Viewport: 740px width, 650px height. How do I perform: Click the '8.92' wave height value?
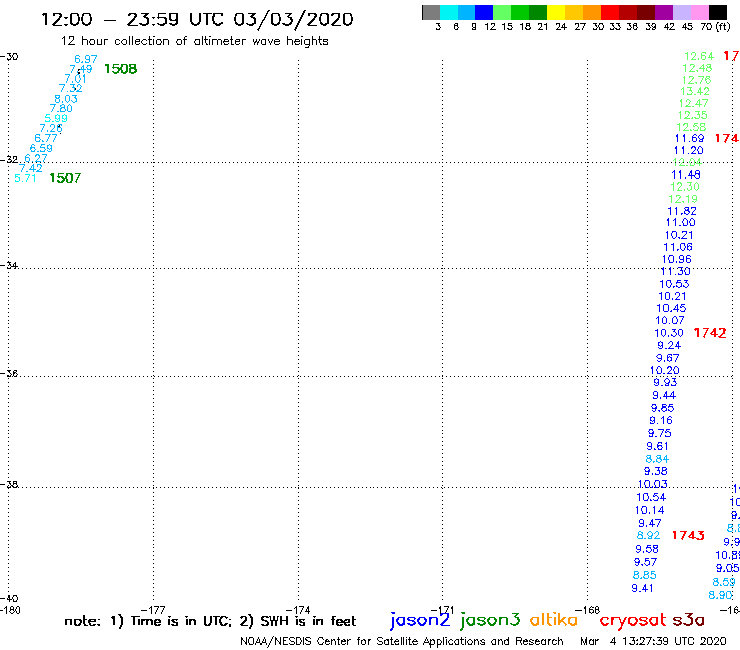(x=648, y=535)
